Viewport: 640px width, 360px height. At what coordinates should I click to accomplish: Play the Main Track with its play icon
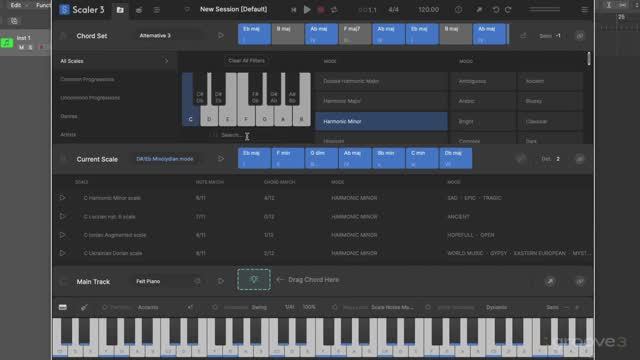click(x=221, y=281)
